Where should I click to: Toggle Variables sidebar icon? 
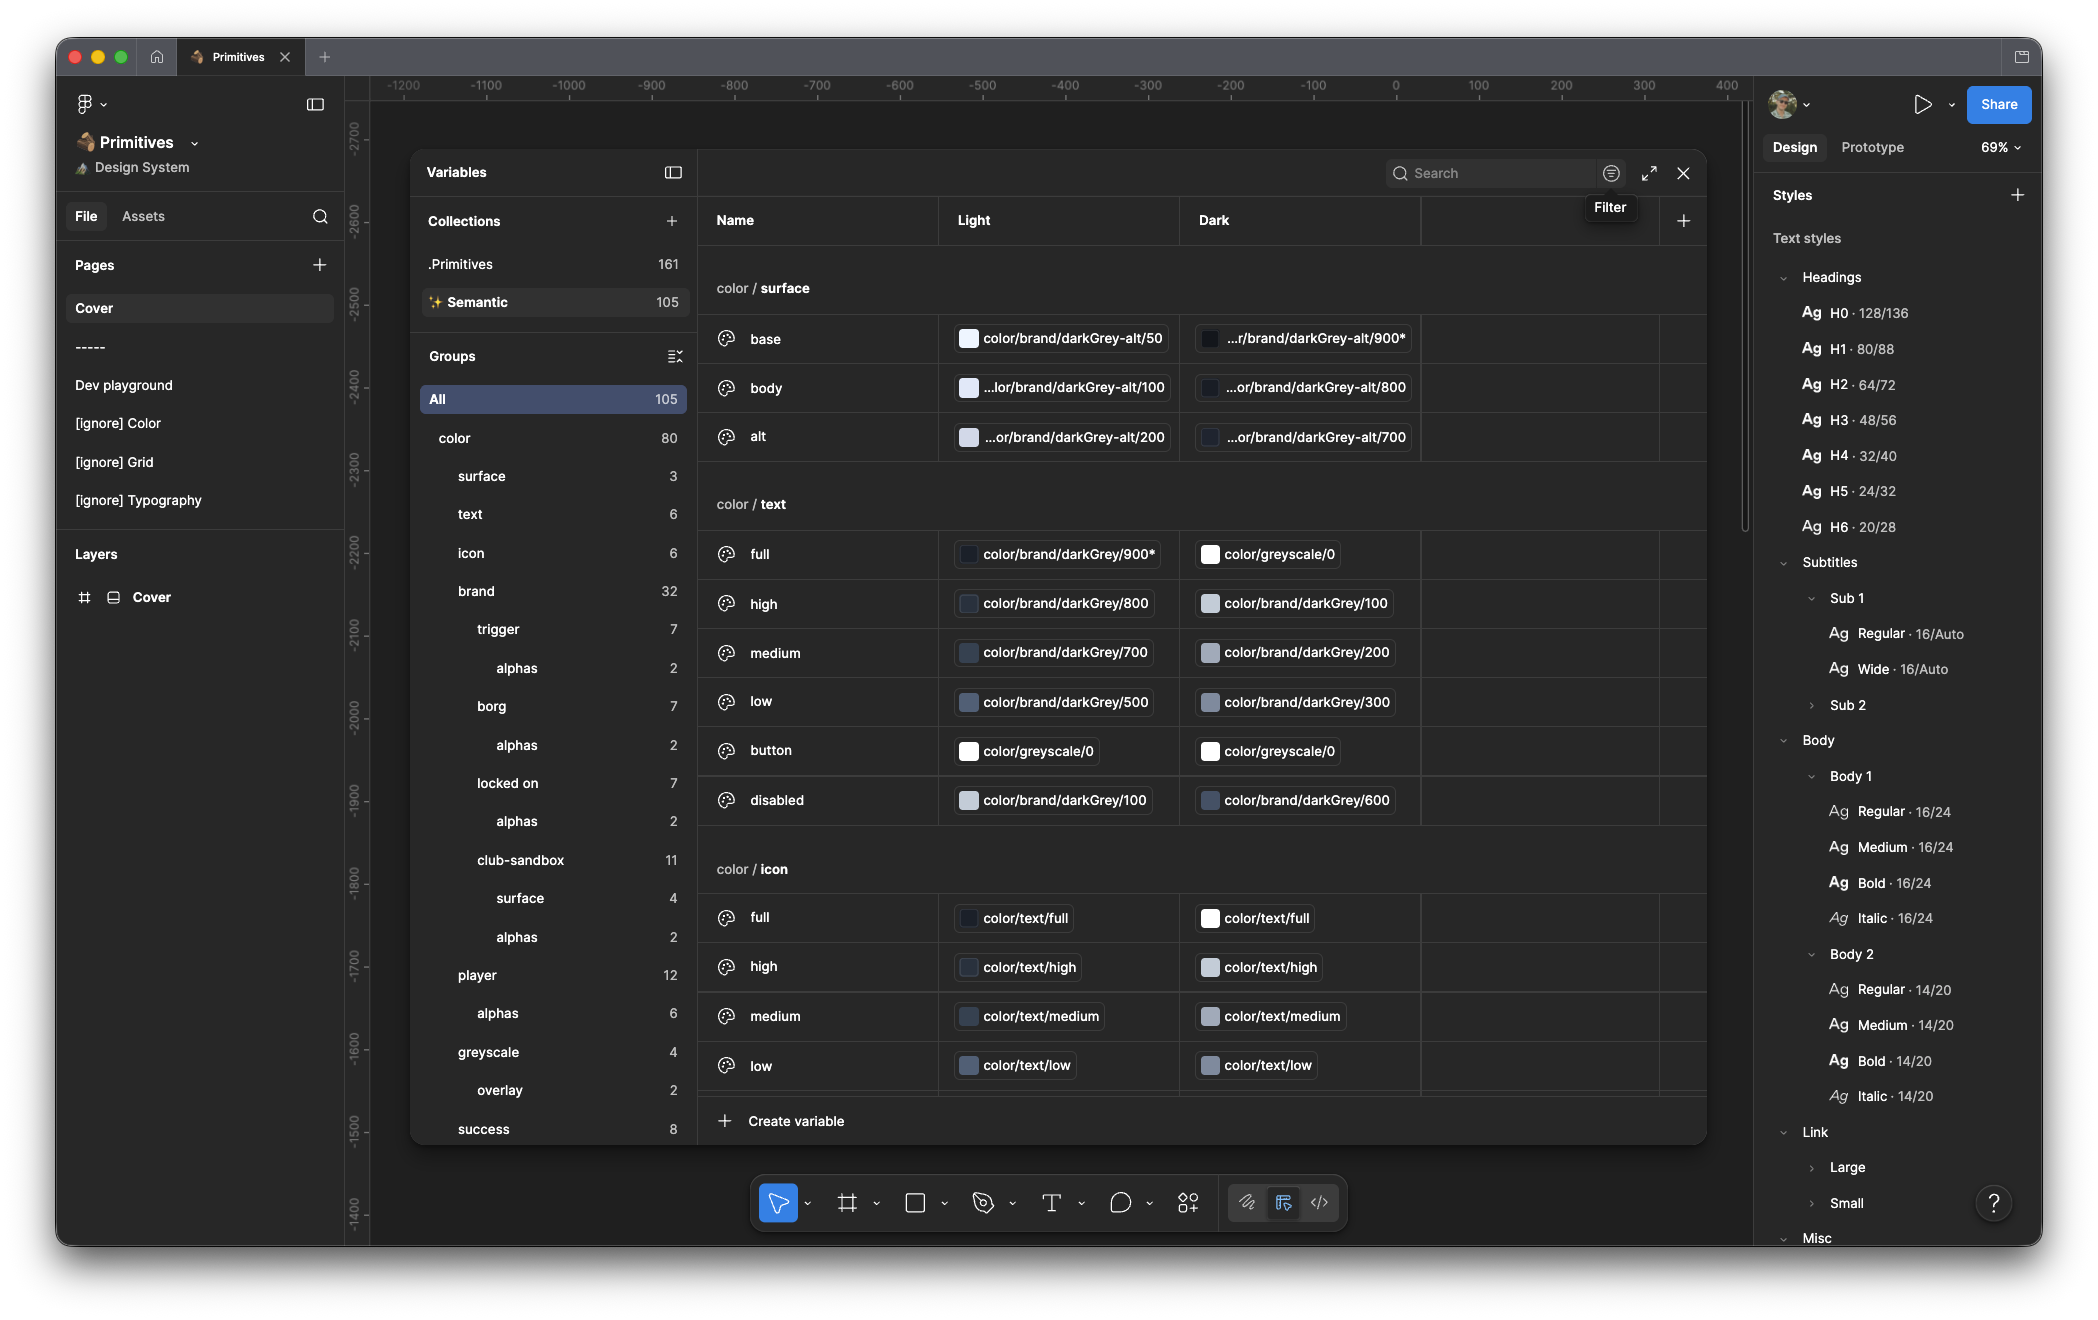pyautogui.click(x=673, y=173)
